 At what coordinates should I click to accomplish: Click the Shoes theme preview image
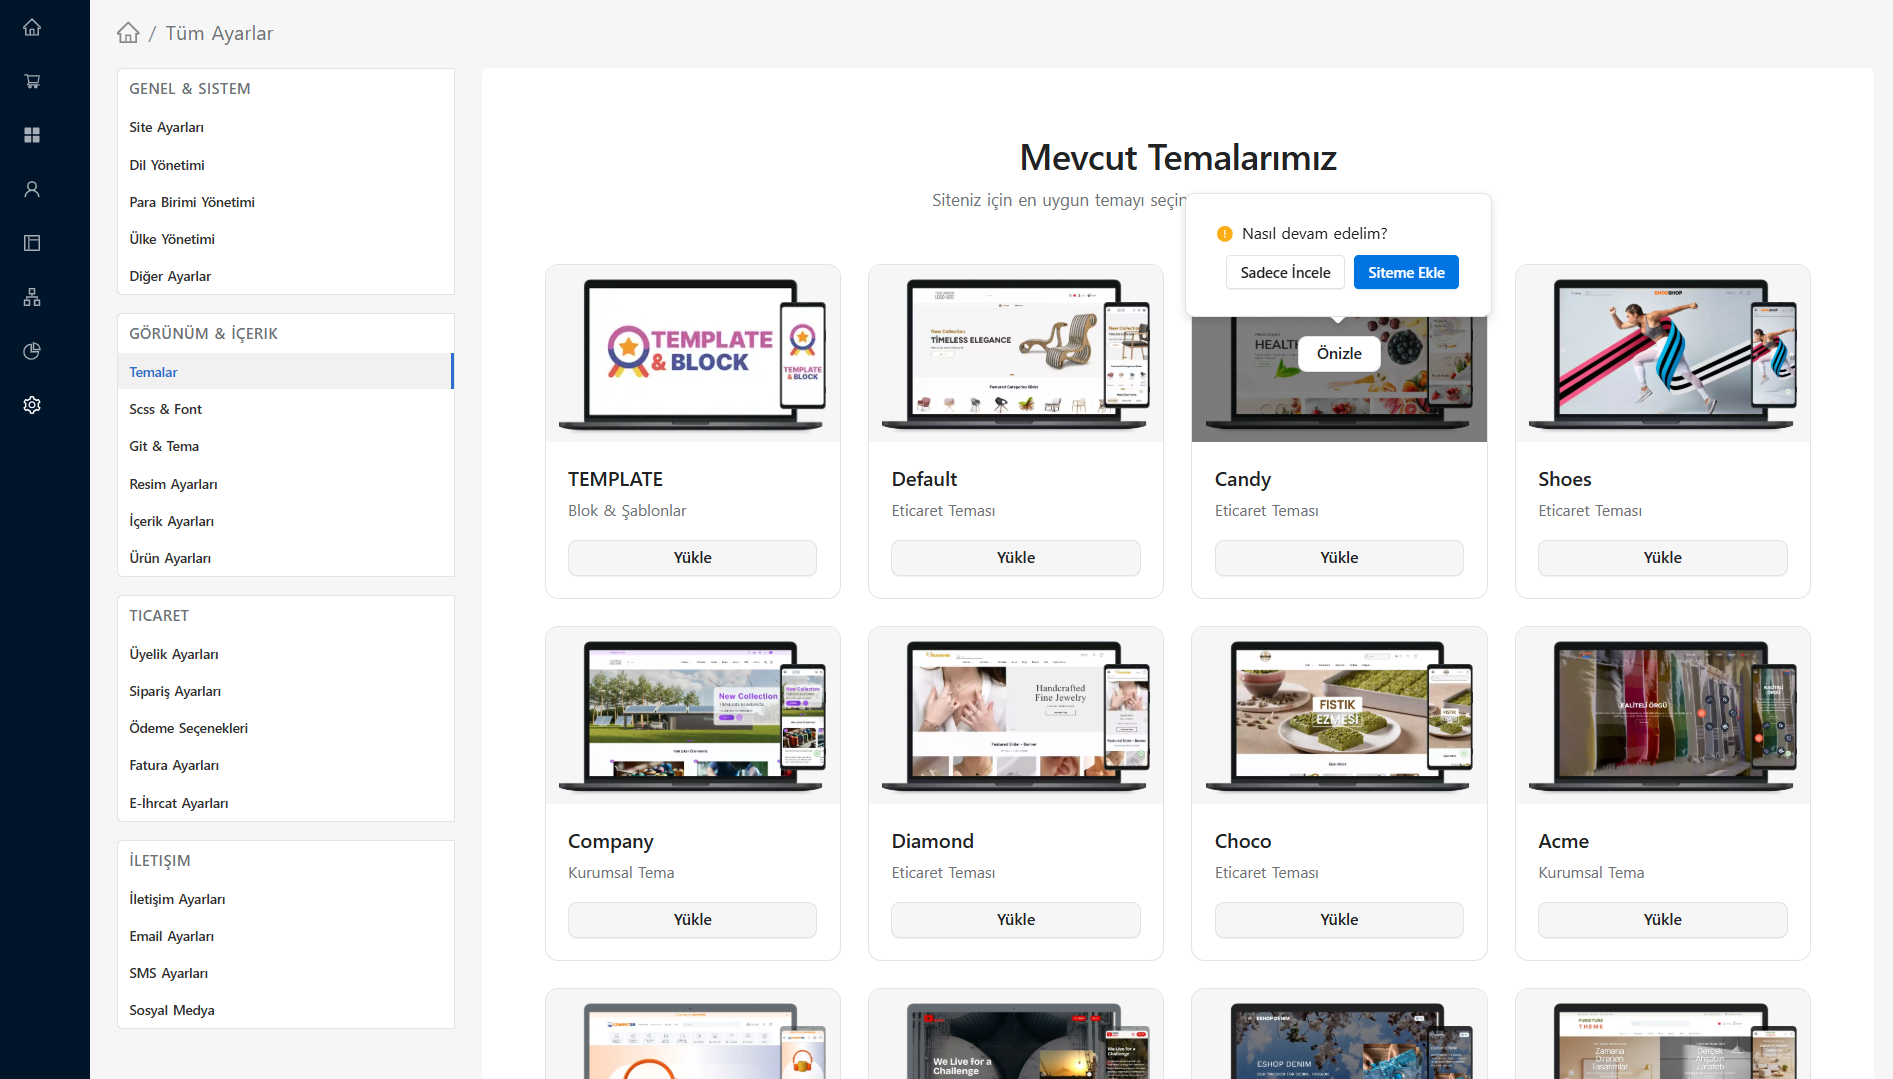pos(1663,353)
